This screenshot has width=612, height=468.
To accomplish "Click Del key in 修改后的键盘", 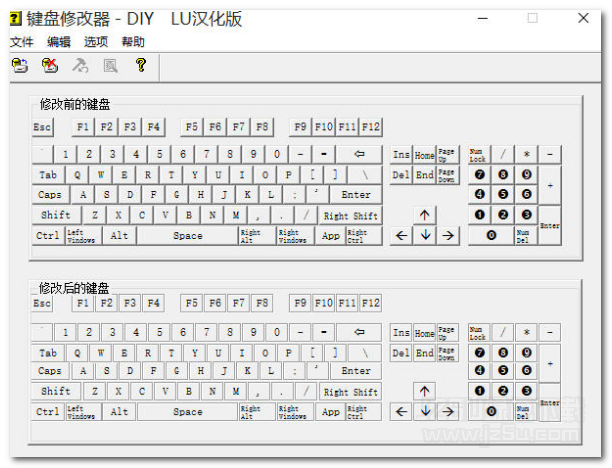I will pyautogui.click(x=401, y=353).
